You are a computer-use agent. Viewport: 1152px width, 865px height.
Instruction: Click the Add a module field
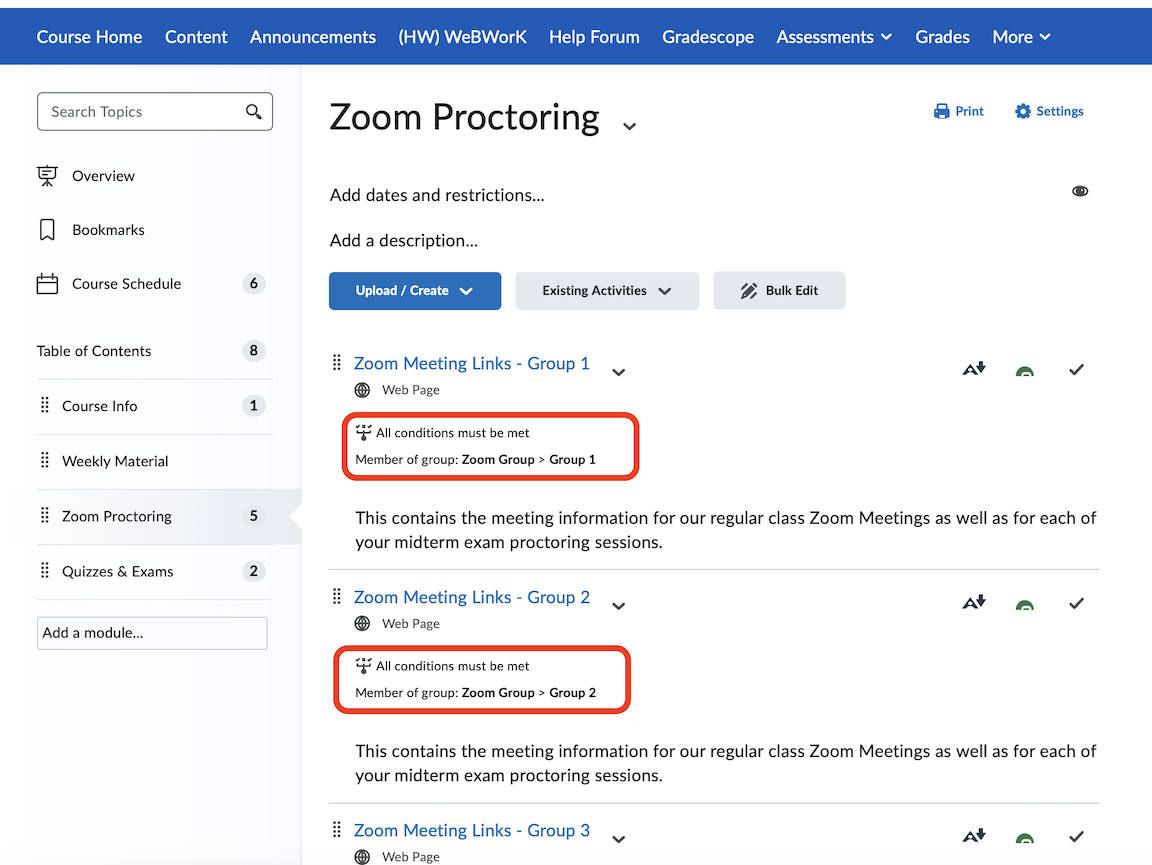coord(152,633)
